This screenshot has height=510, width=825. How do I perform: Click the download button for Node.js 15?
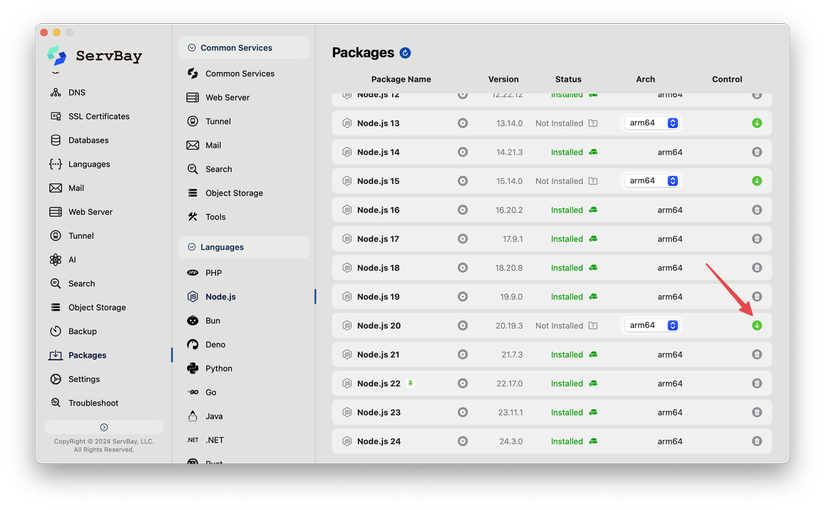click(757, 181)
